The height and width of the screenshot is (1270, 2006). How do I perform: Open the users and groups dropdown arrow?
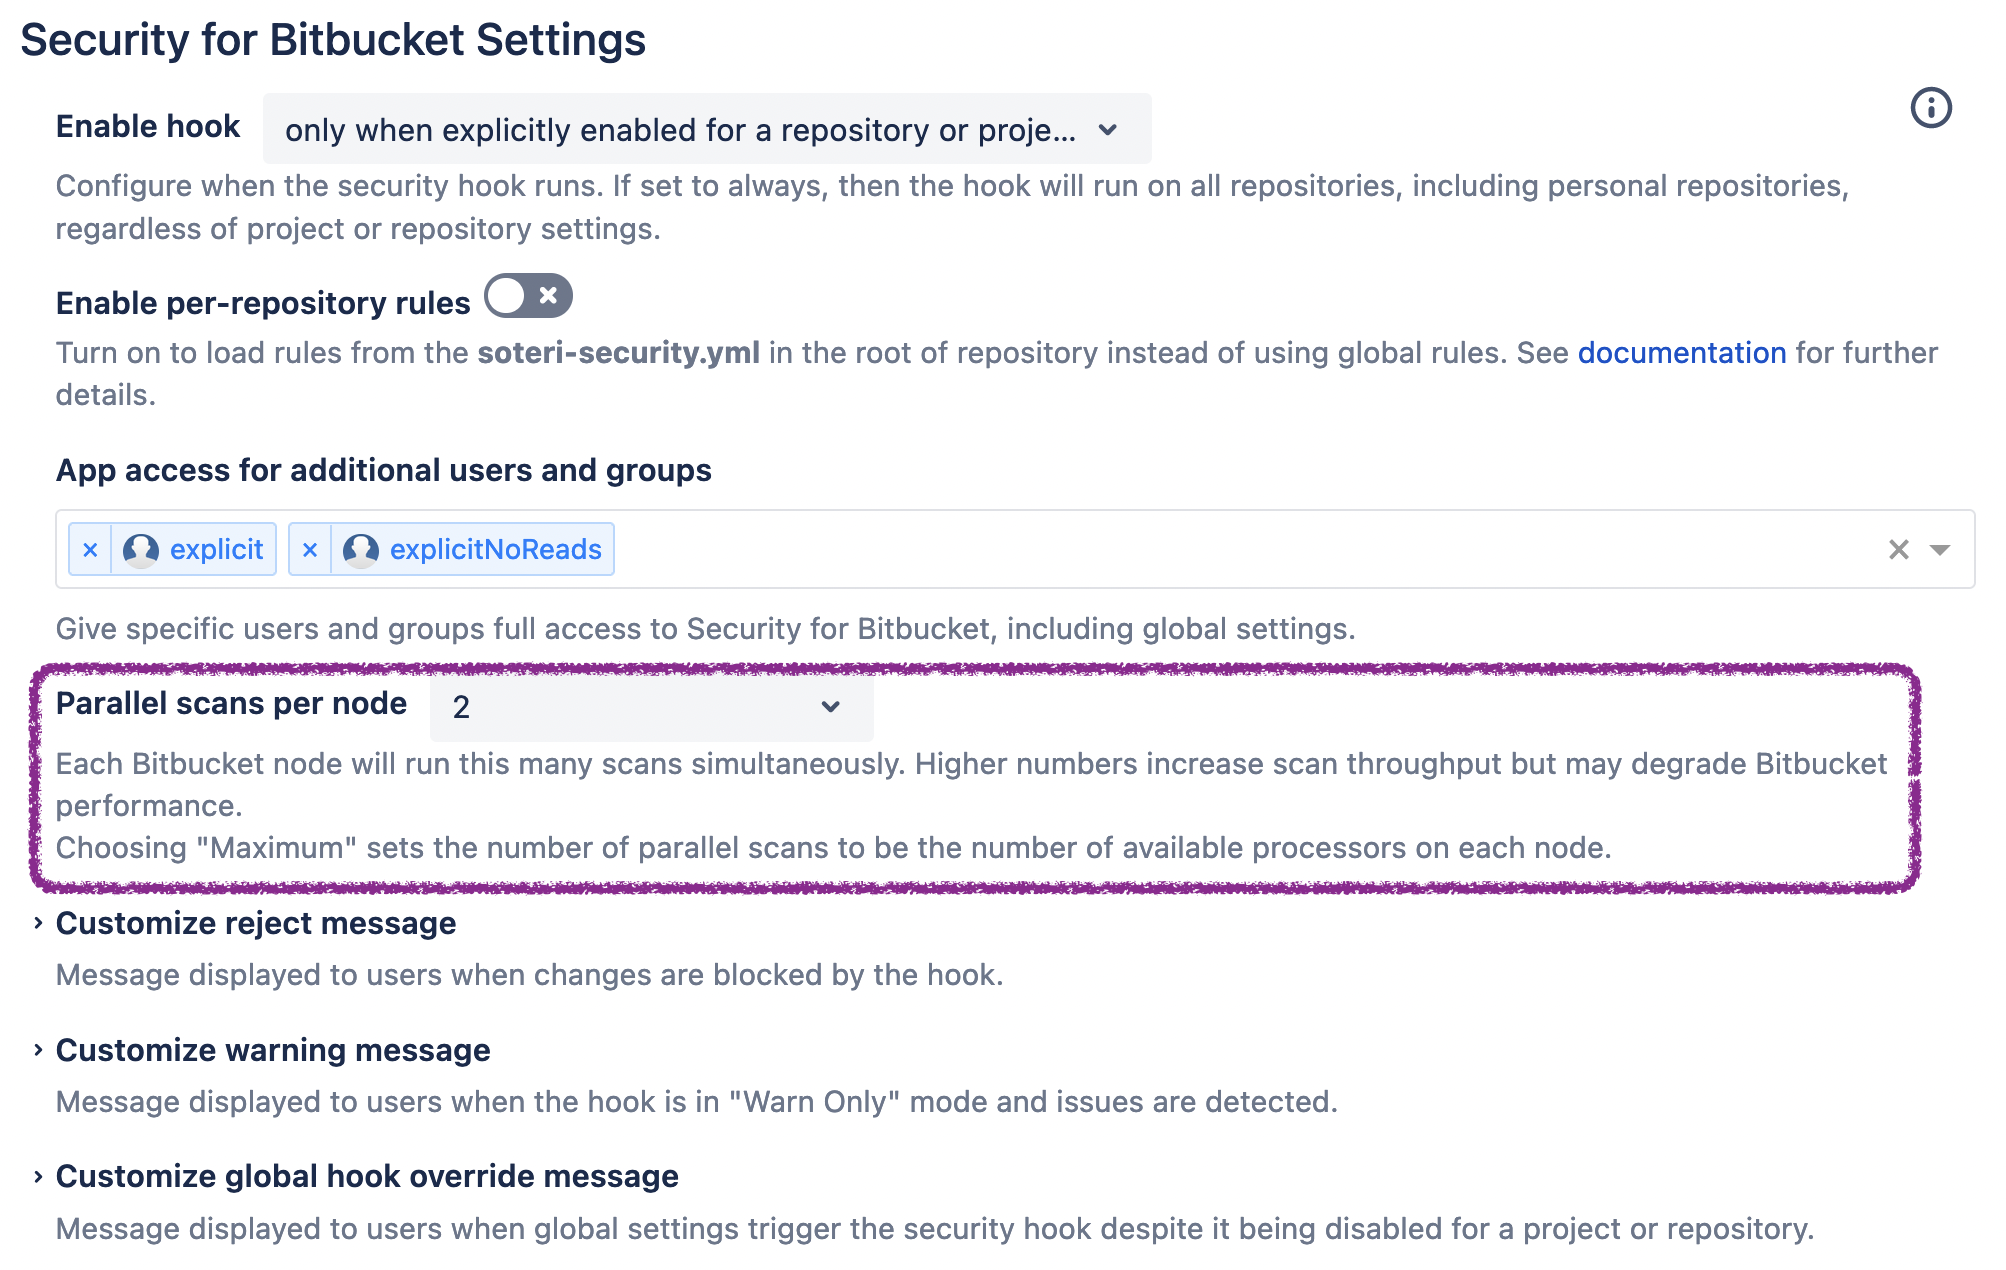click(x=1940, y=549)
